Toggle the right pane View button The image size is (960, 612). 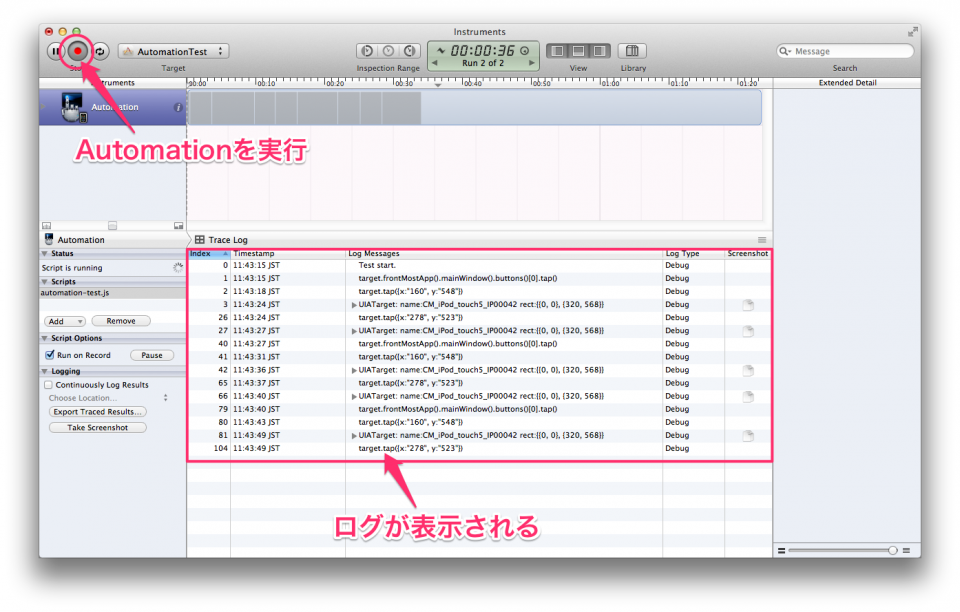599,51
